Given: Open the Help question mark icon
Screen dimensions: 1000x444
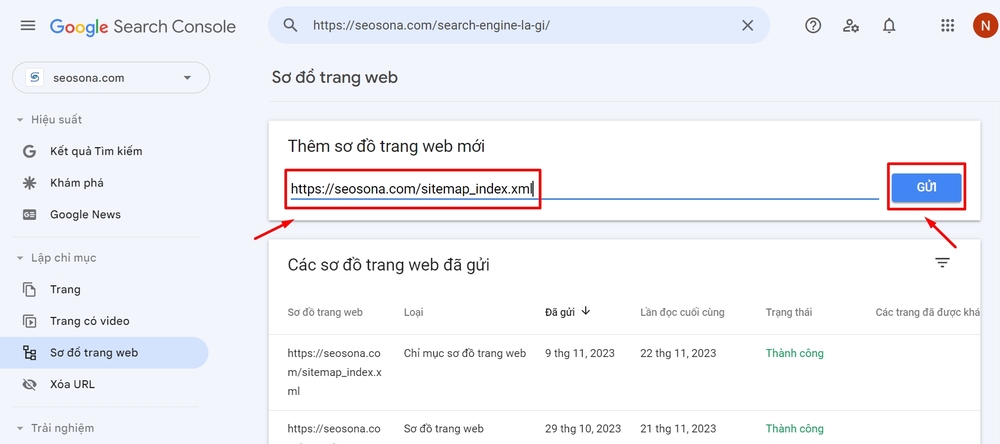Looking at the screenshot, I should click(812, 26).
